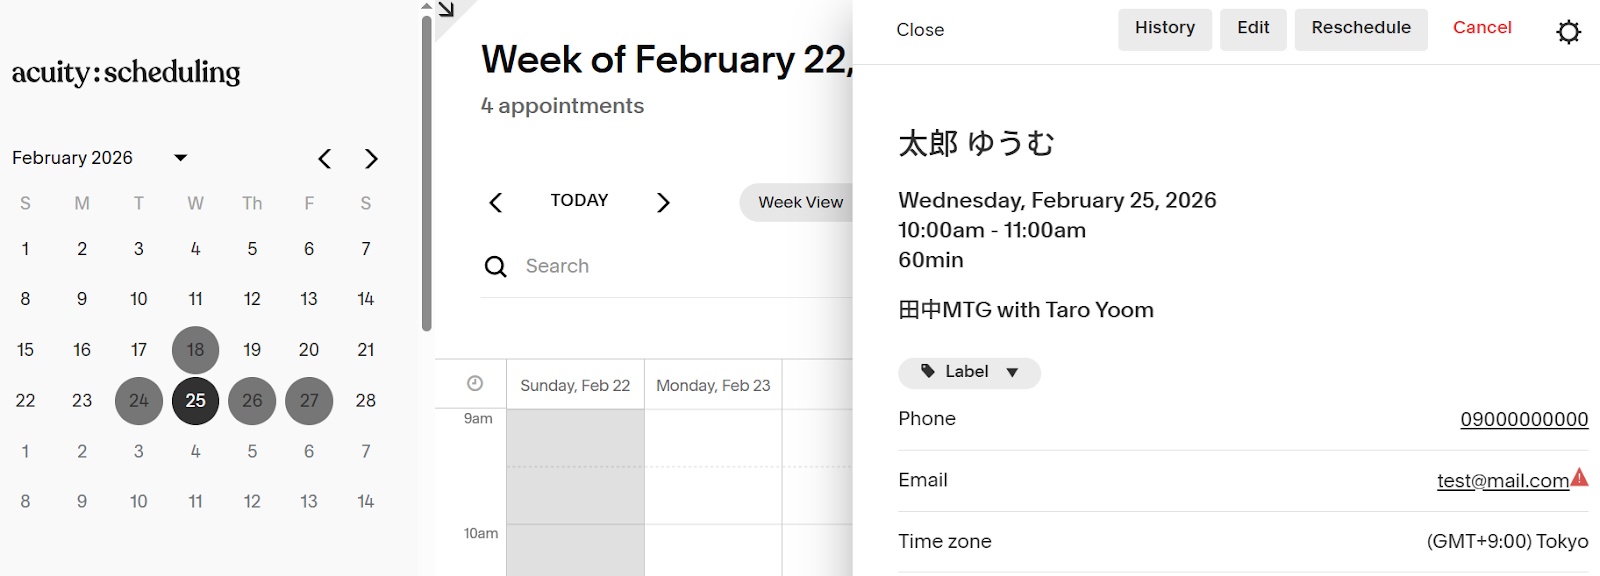Go to next month in mini calendar
The image size is (1600, 576).
click(x=371, y=159)
